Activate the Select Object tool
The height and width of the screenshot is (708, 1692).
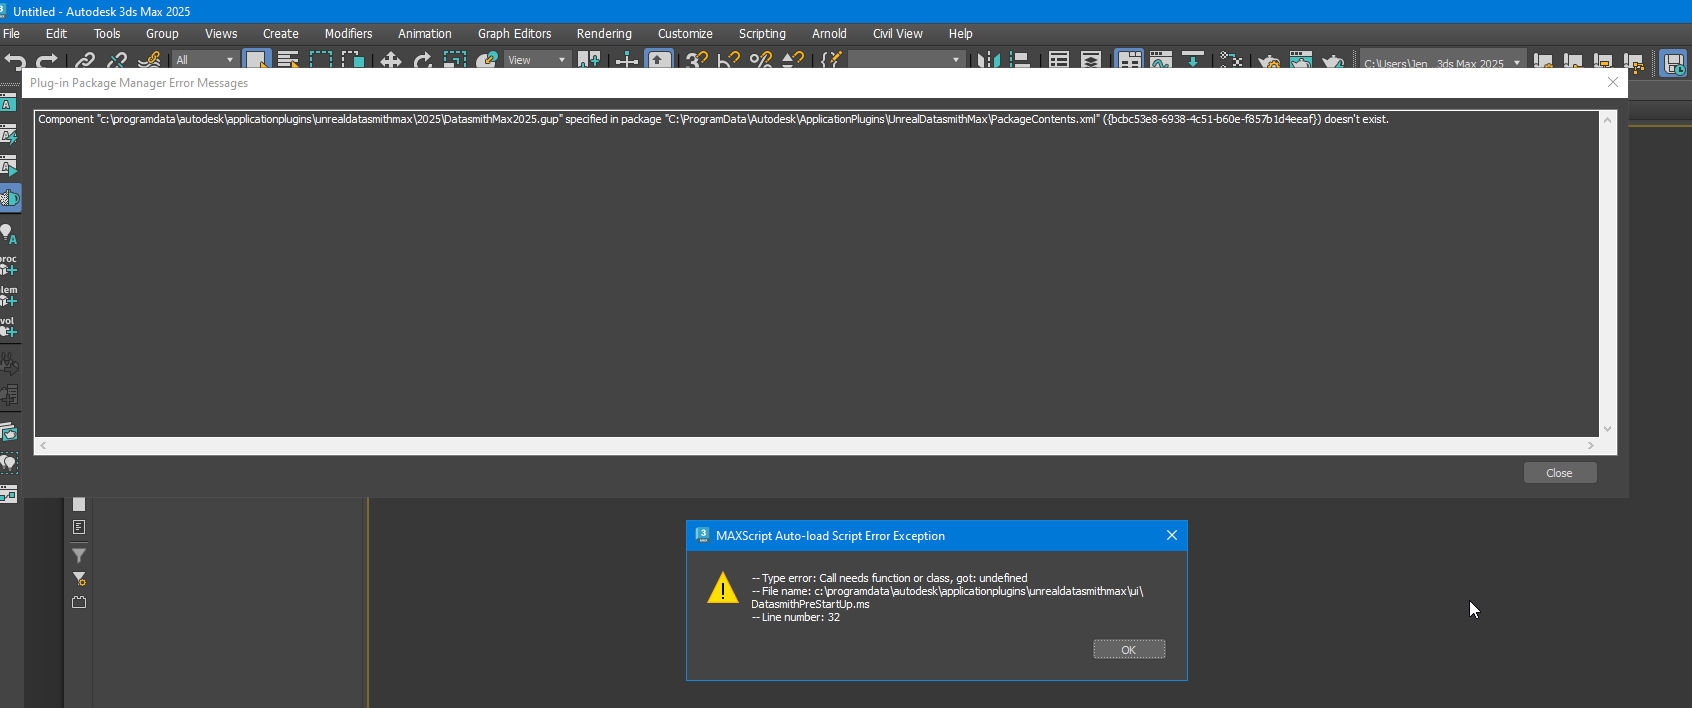coord(257,60)
